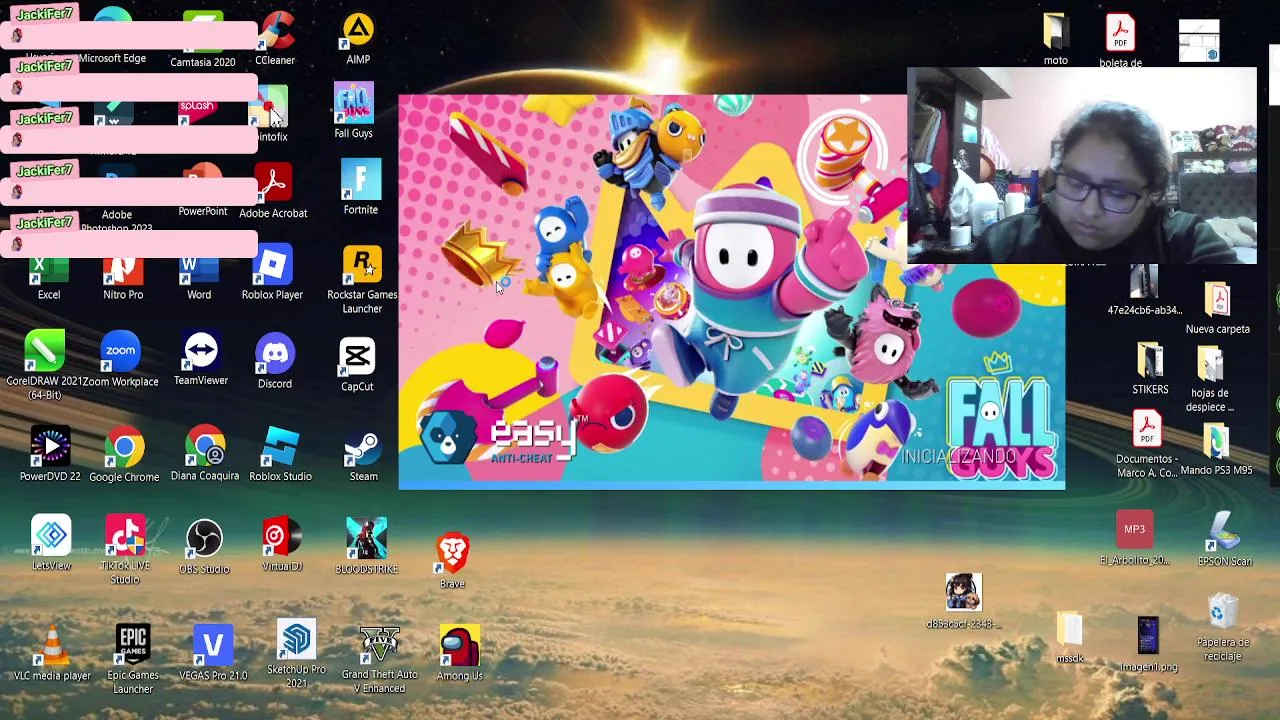Viewport: 1280px width, 720px height.
Task: Select the boleta de PDF file
Action: pyautogui.click(x=1120, y=41)
